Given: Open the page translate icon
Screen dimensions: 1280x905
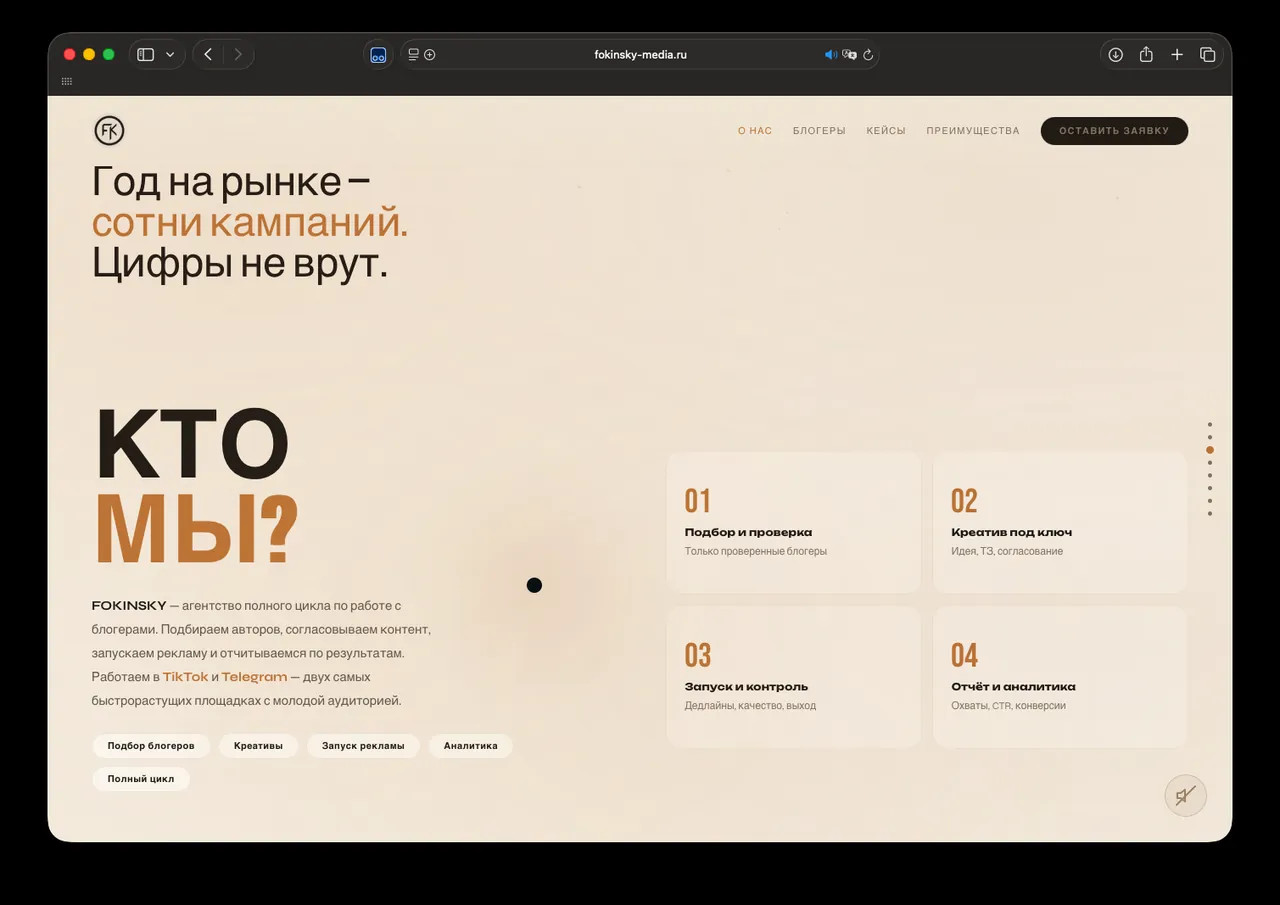Looking at the screenshot, I should pos(849,55).
